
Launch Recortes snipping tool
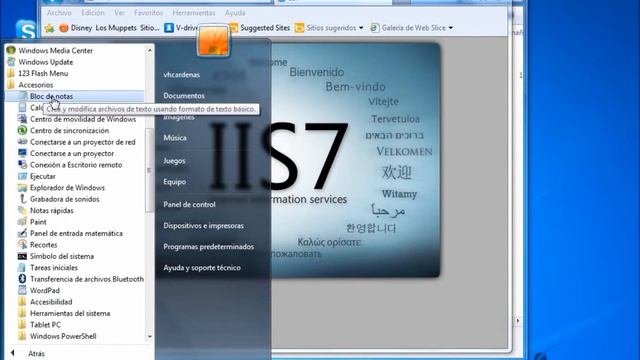(43, 245)
